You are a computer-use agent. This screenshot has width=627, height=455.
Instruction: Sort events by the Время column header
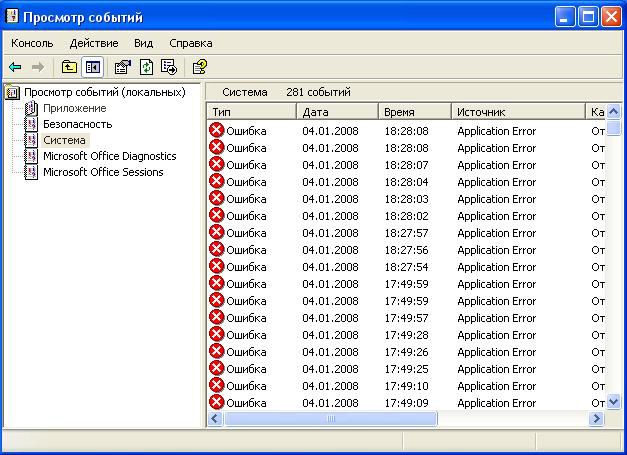click(x=414, y=112)
